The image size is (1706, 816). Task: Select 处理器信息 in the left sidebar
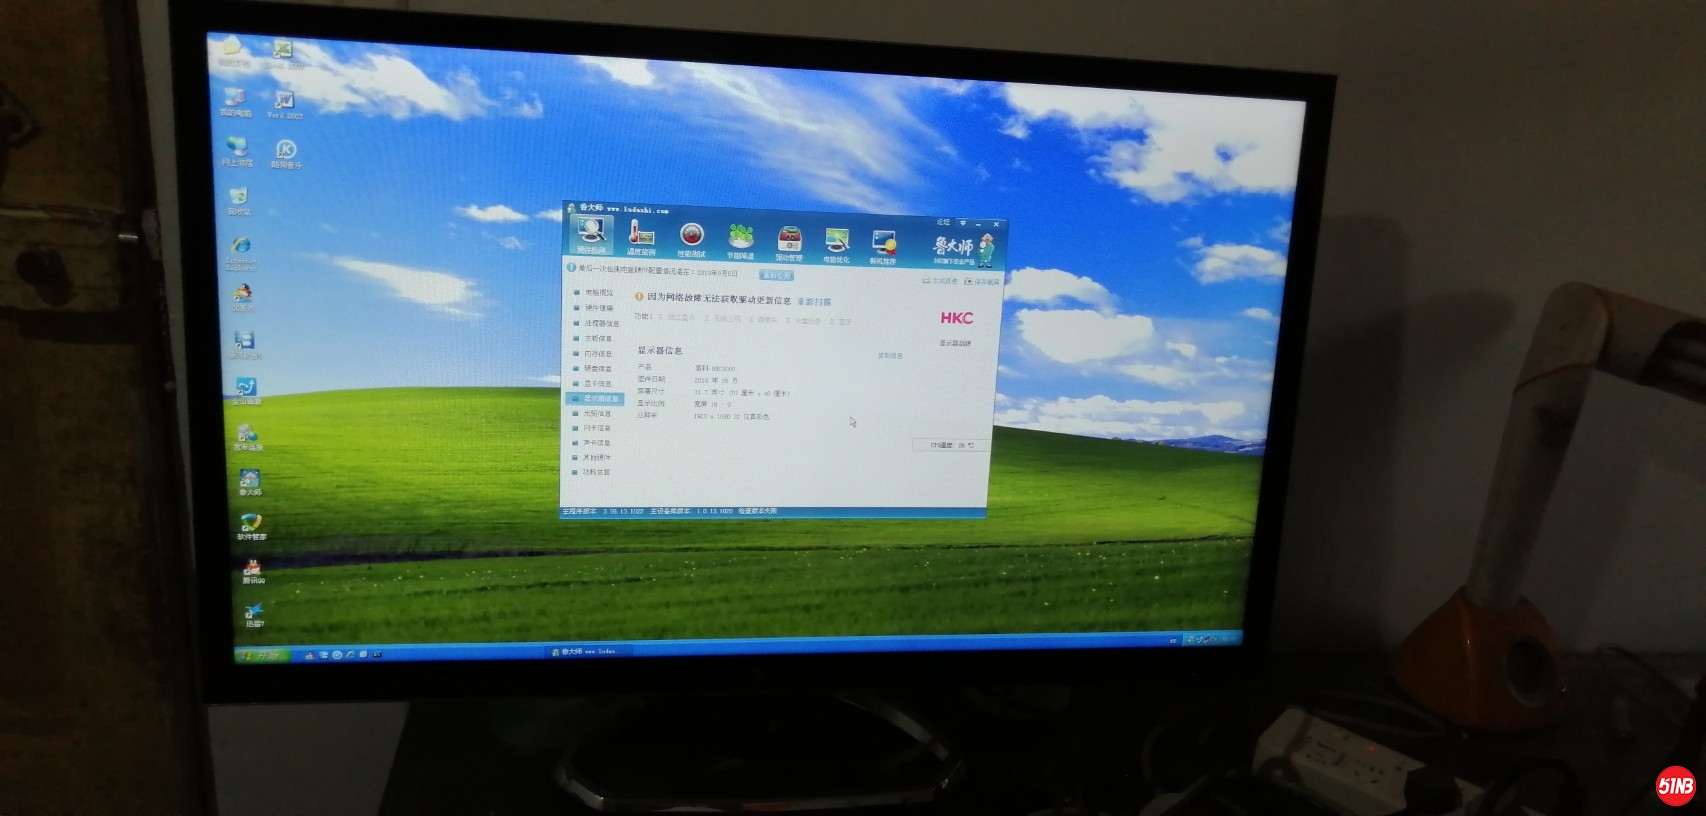tap(600, 323)
